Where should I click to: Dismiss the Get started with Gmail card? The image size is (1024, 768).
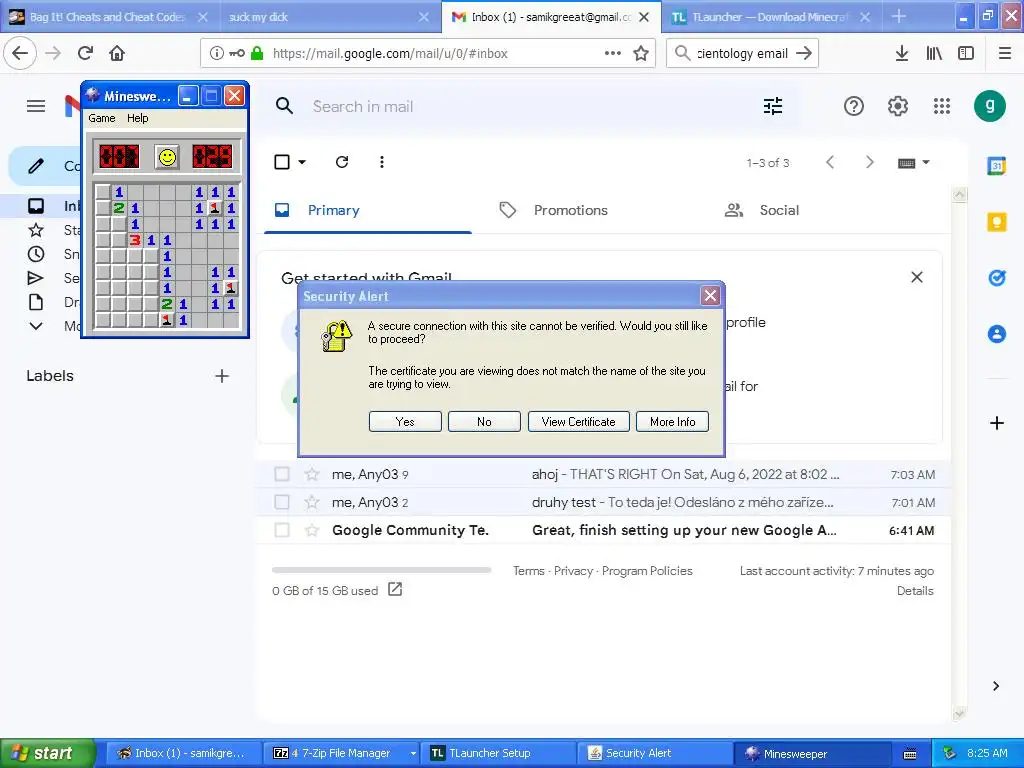pos(917,278)
